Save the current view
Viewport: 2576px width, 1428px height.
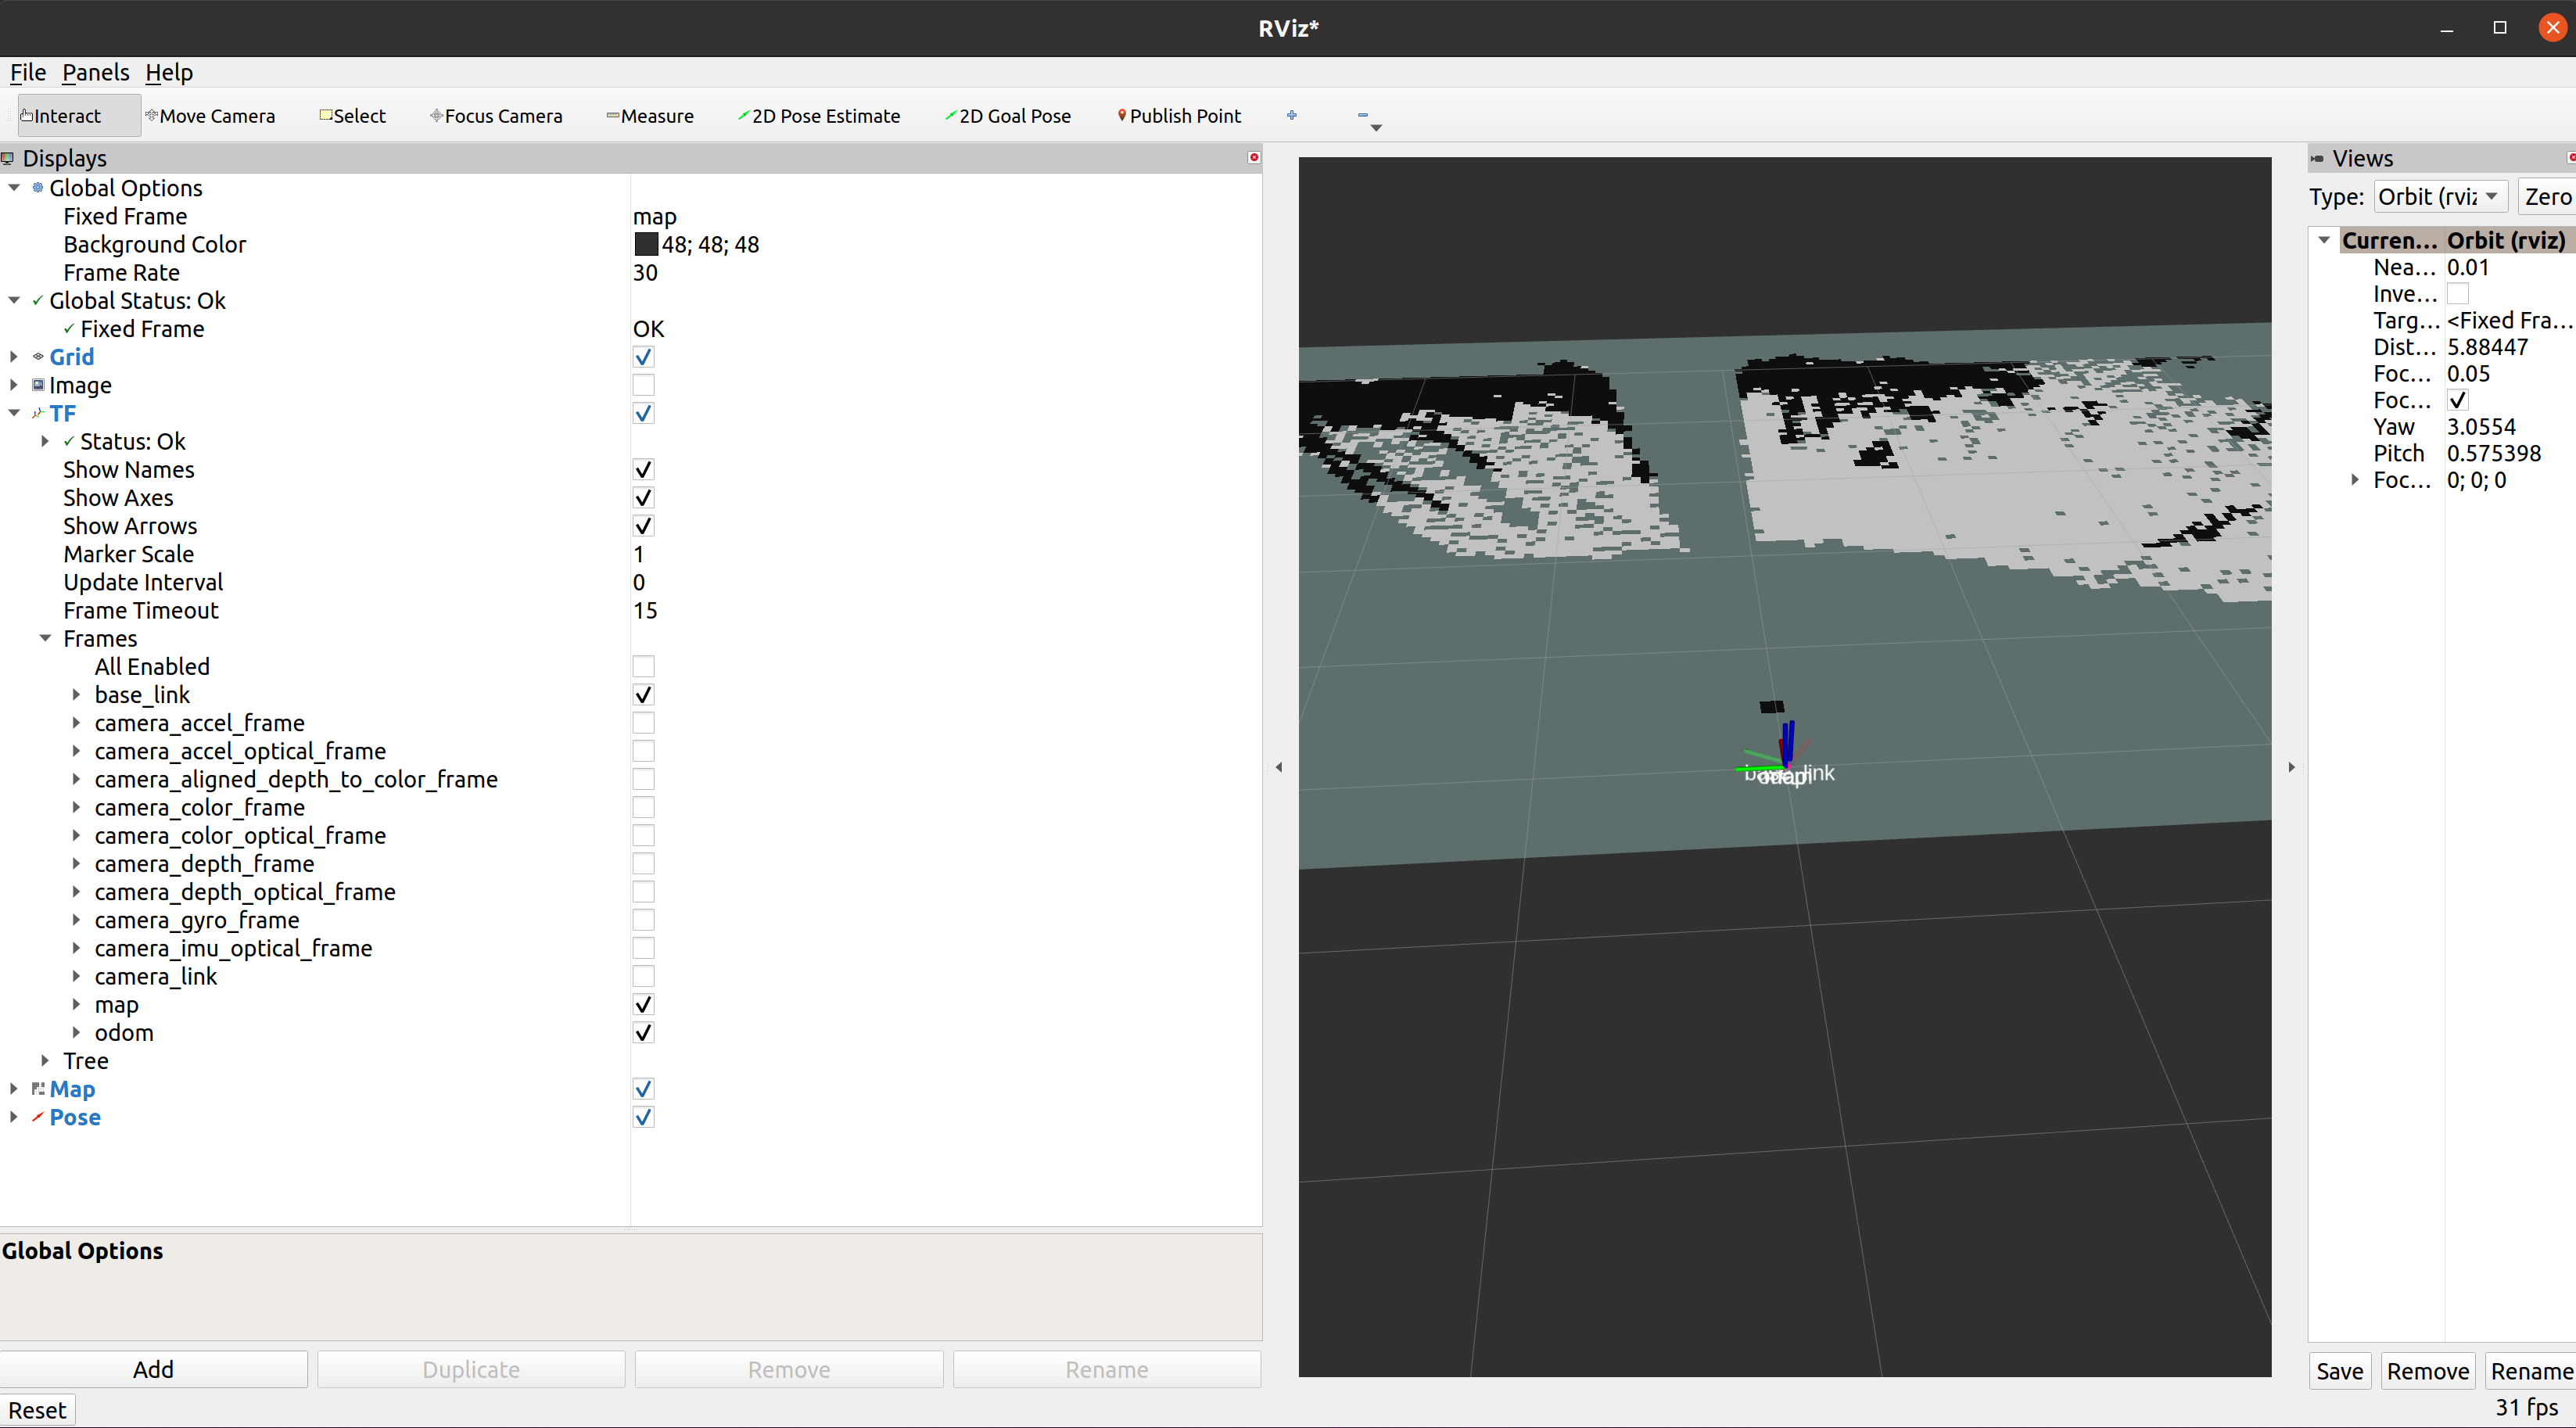(2340, 1371)
